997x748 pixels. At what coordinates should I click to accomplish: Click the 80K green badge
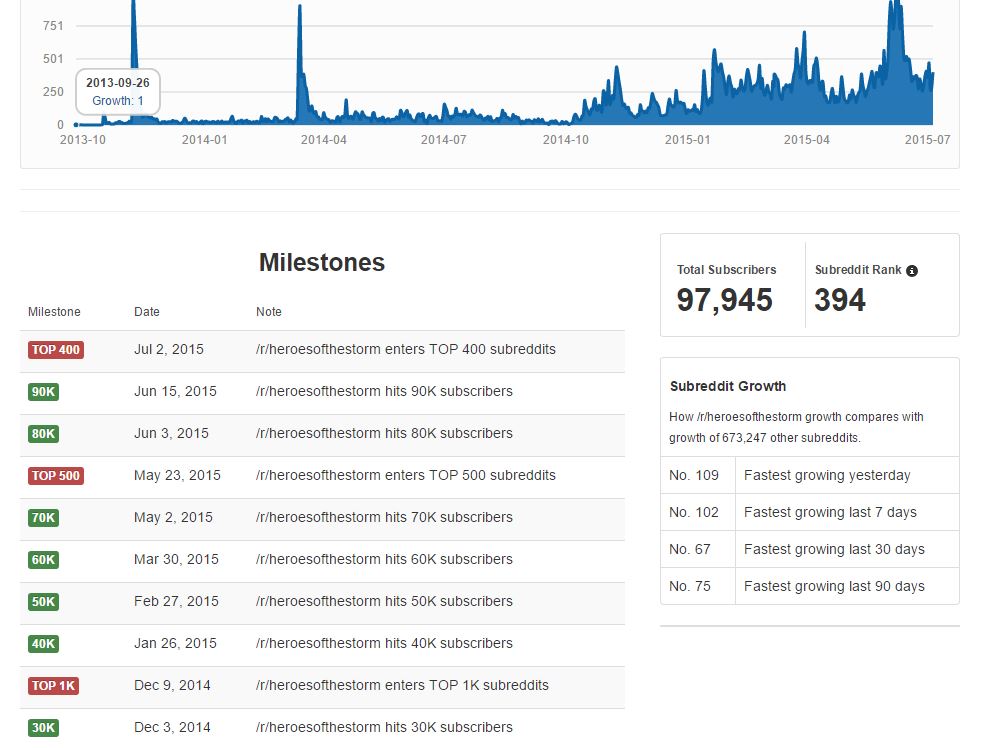coord(43,434)
